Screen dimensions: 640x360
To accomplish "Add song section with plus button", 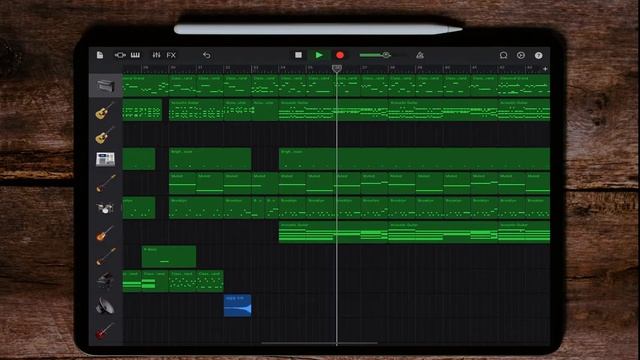I will point(545,69).
